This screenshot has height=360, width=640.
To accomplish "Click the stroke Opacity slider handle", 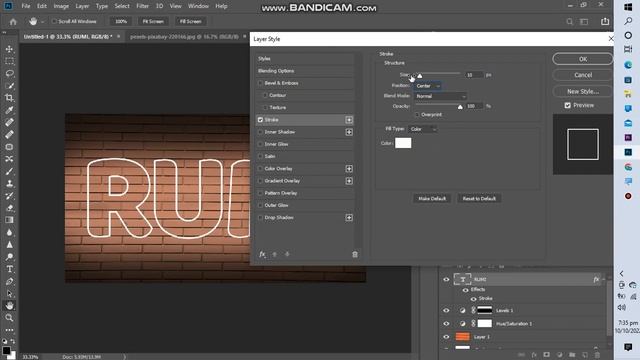I will coord(460,107).
